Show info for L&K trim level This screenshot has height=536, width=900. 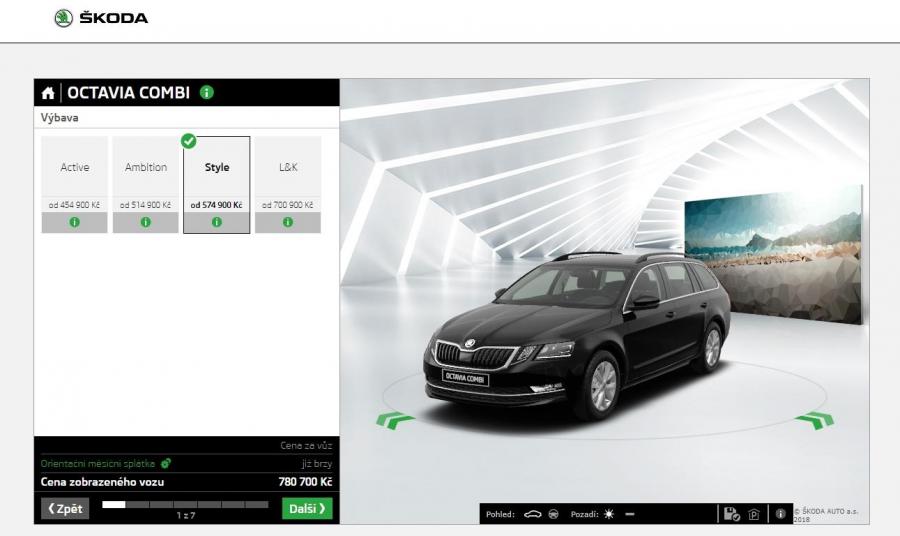click(288, 222)
